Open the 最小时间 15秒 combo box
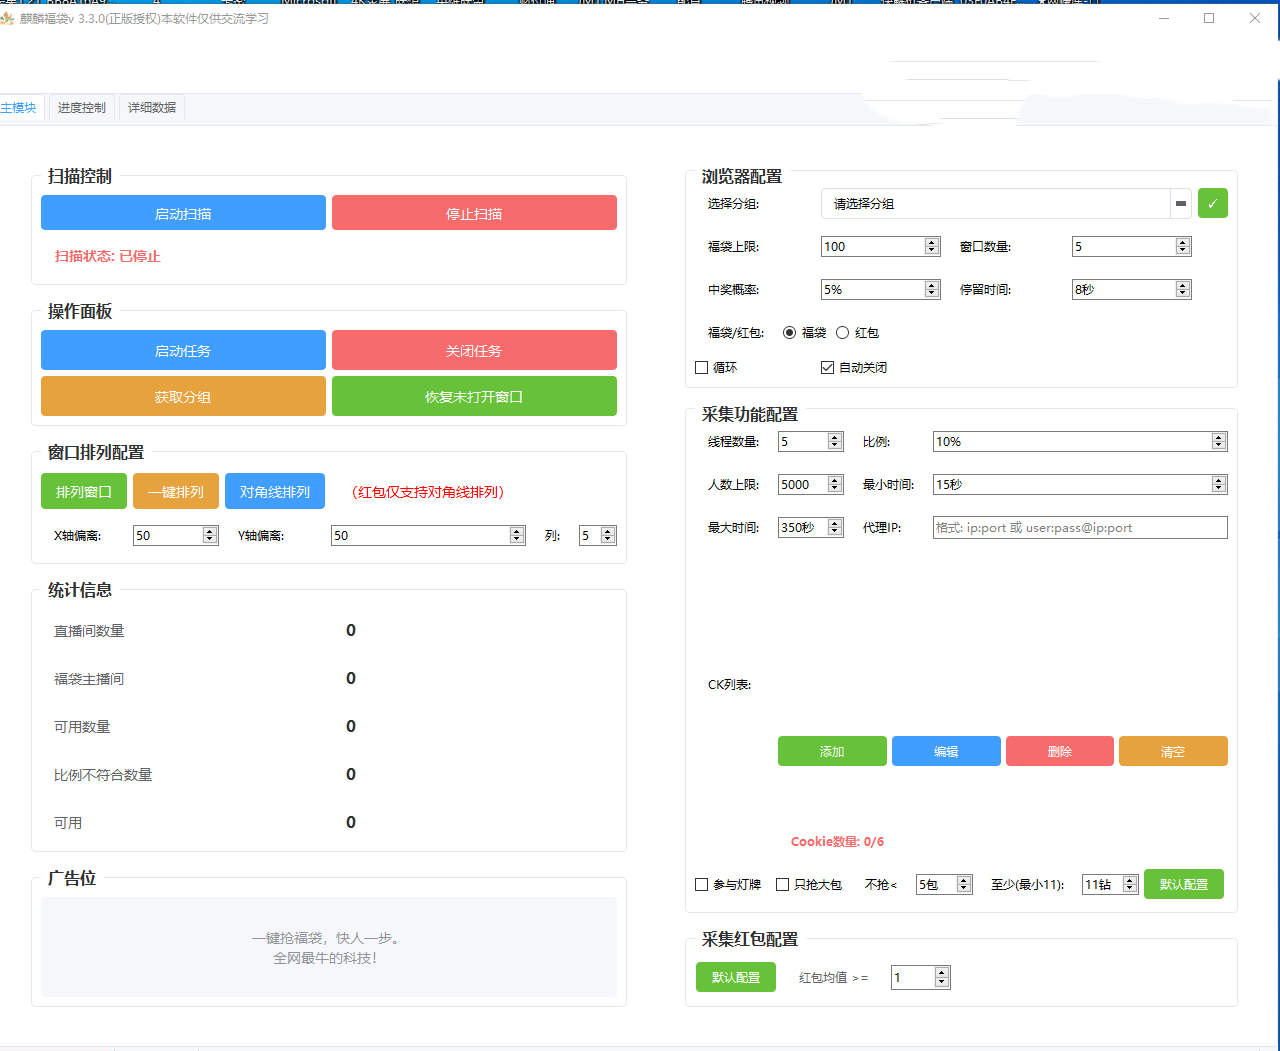1280x1051 pixels. [x=1218, y=485]
